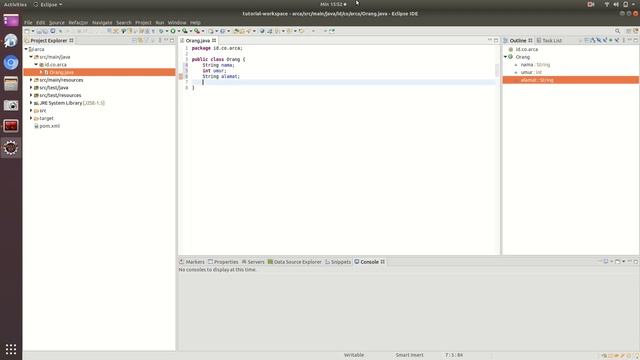Switch to the Markers tab
The width and height of the screenshot is (640, 360).
(x=192, y=262)
